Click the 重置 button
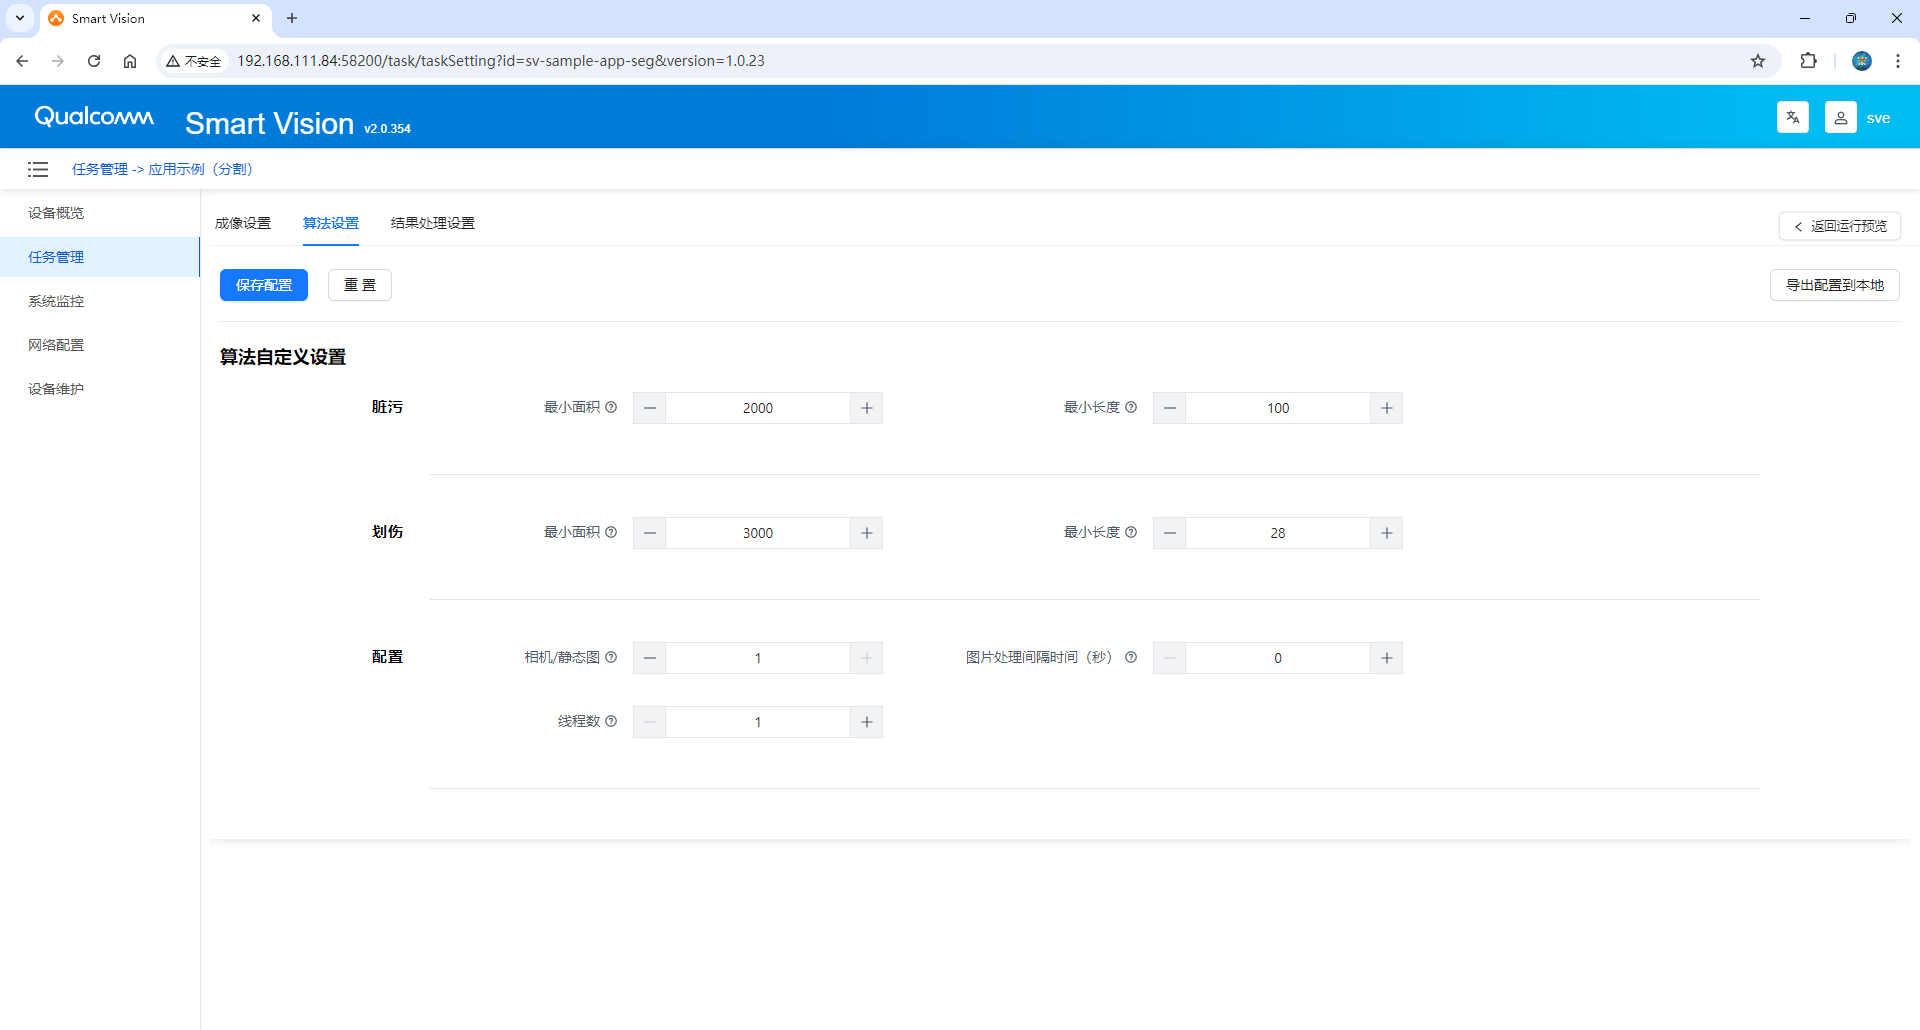 (x=360, y=285)
